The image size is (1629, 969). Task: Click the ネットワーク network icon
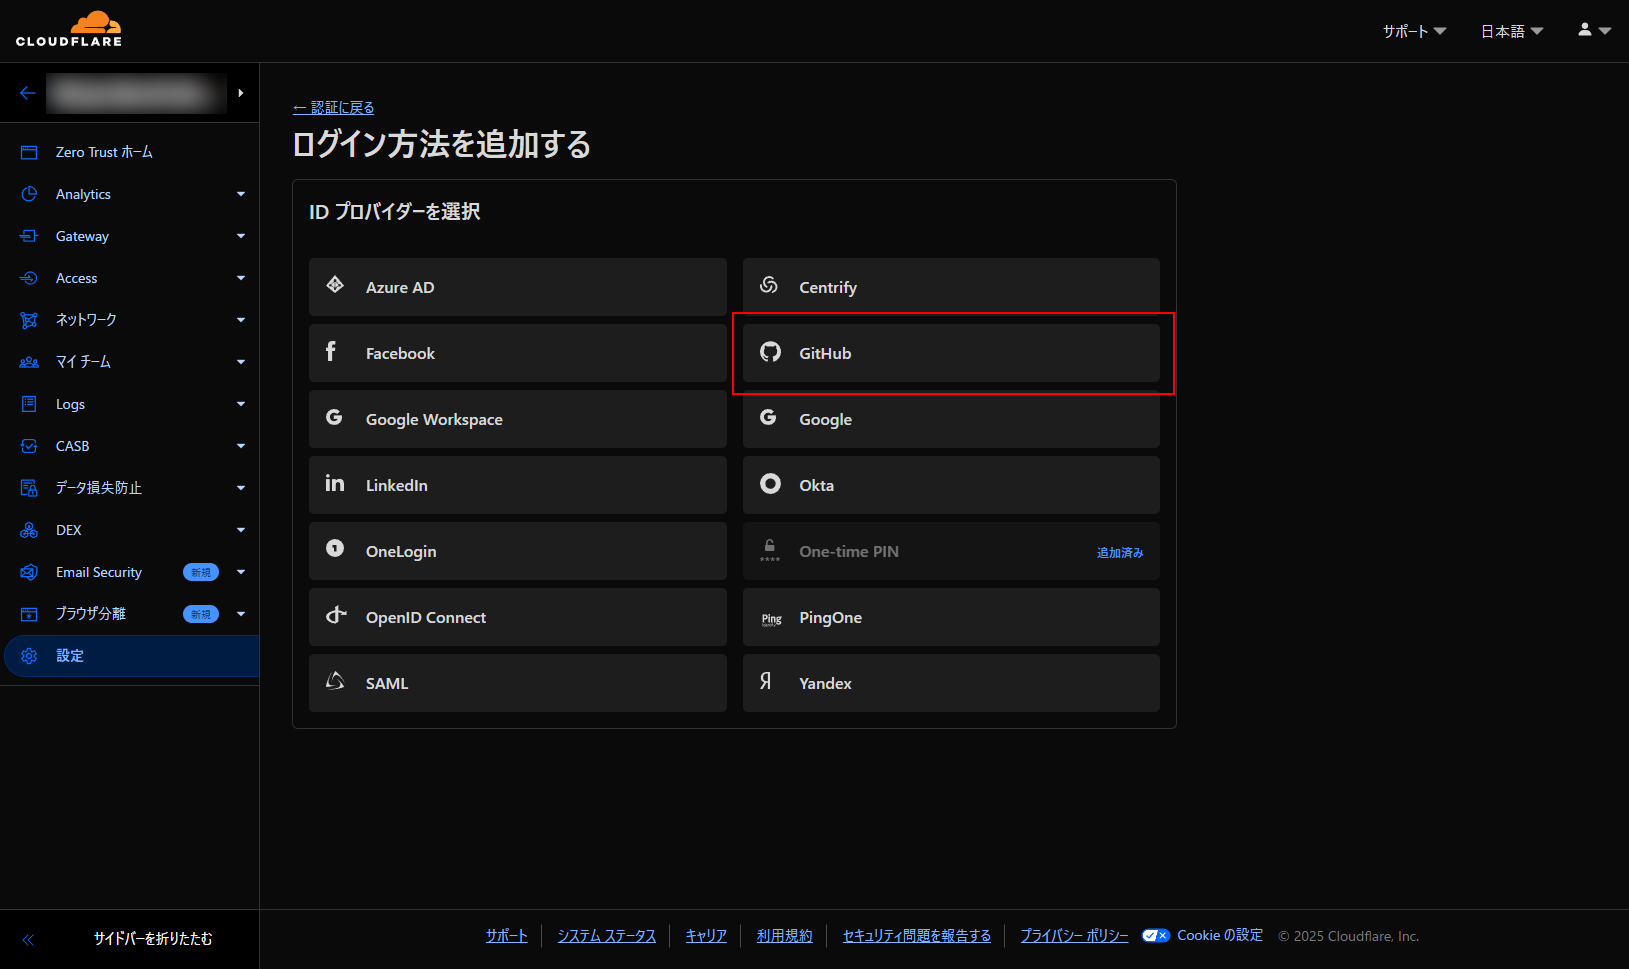pyautogui.click(x=29, y=320)
